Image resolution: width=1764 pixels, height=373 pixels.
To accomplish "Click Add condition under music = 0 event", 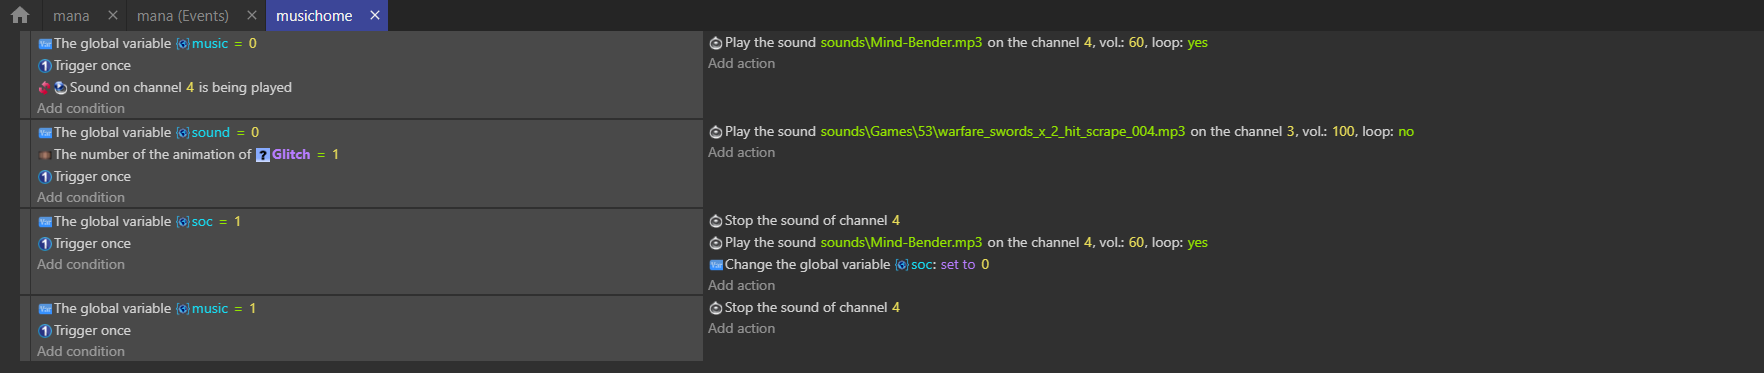I will (81, 108).
